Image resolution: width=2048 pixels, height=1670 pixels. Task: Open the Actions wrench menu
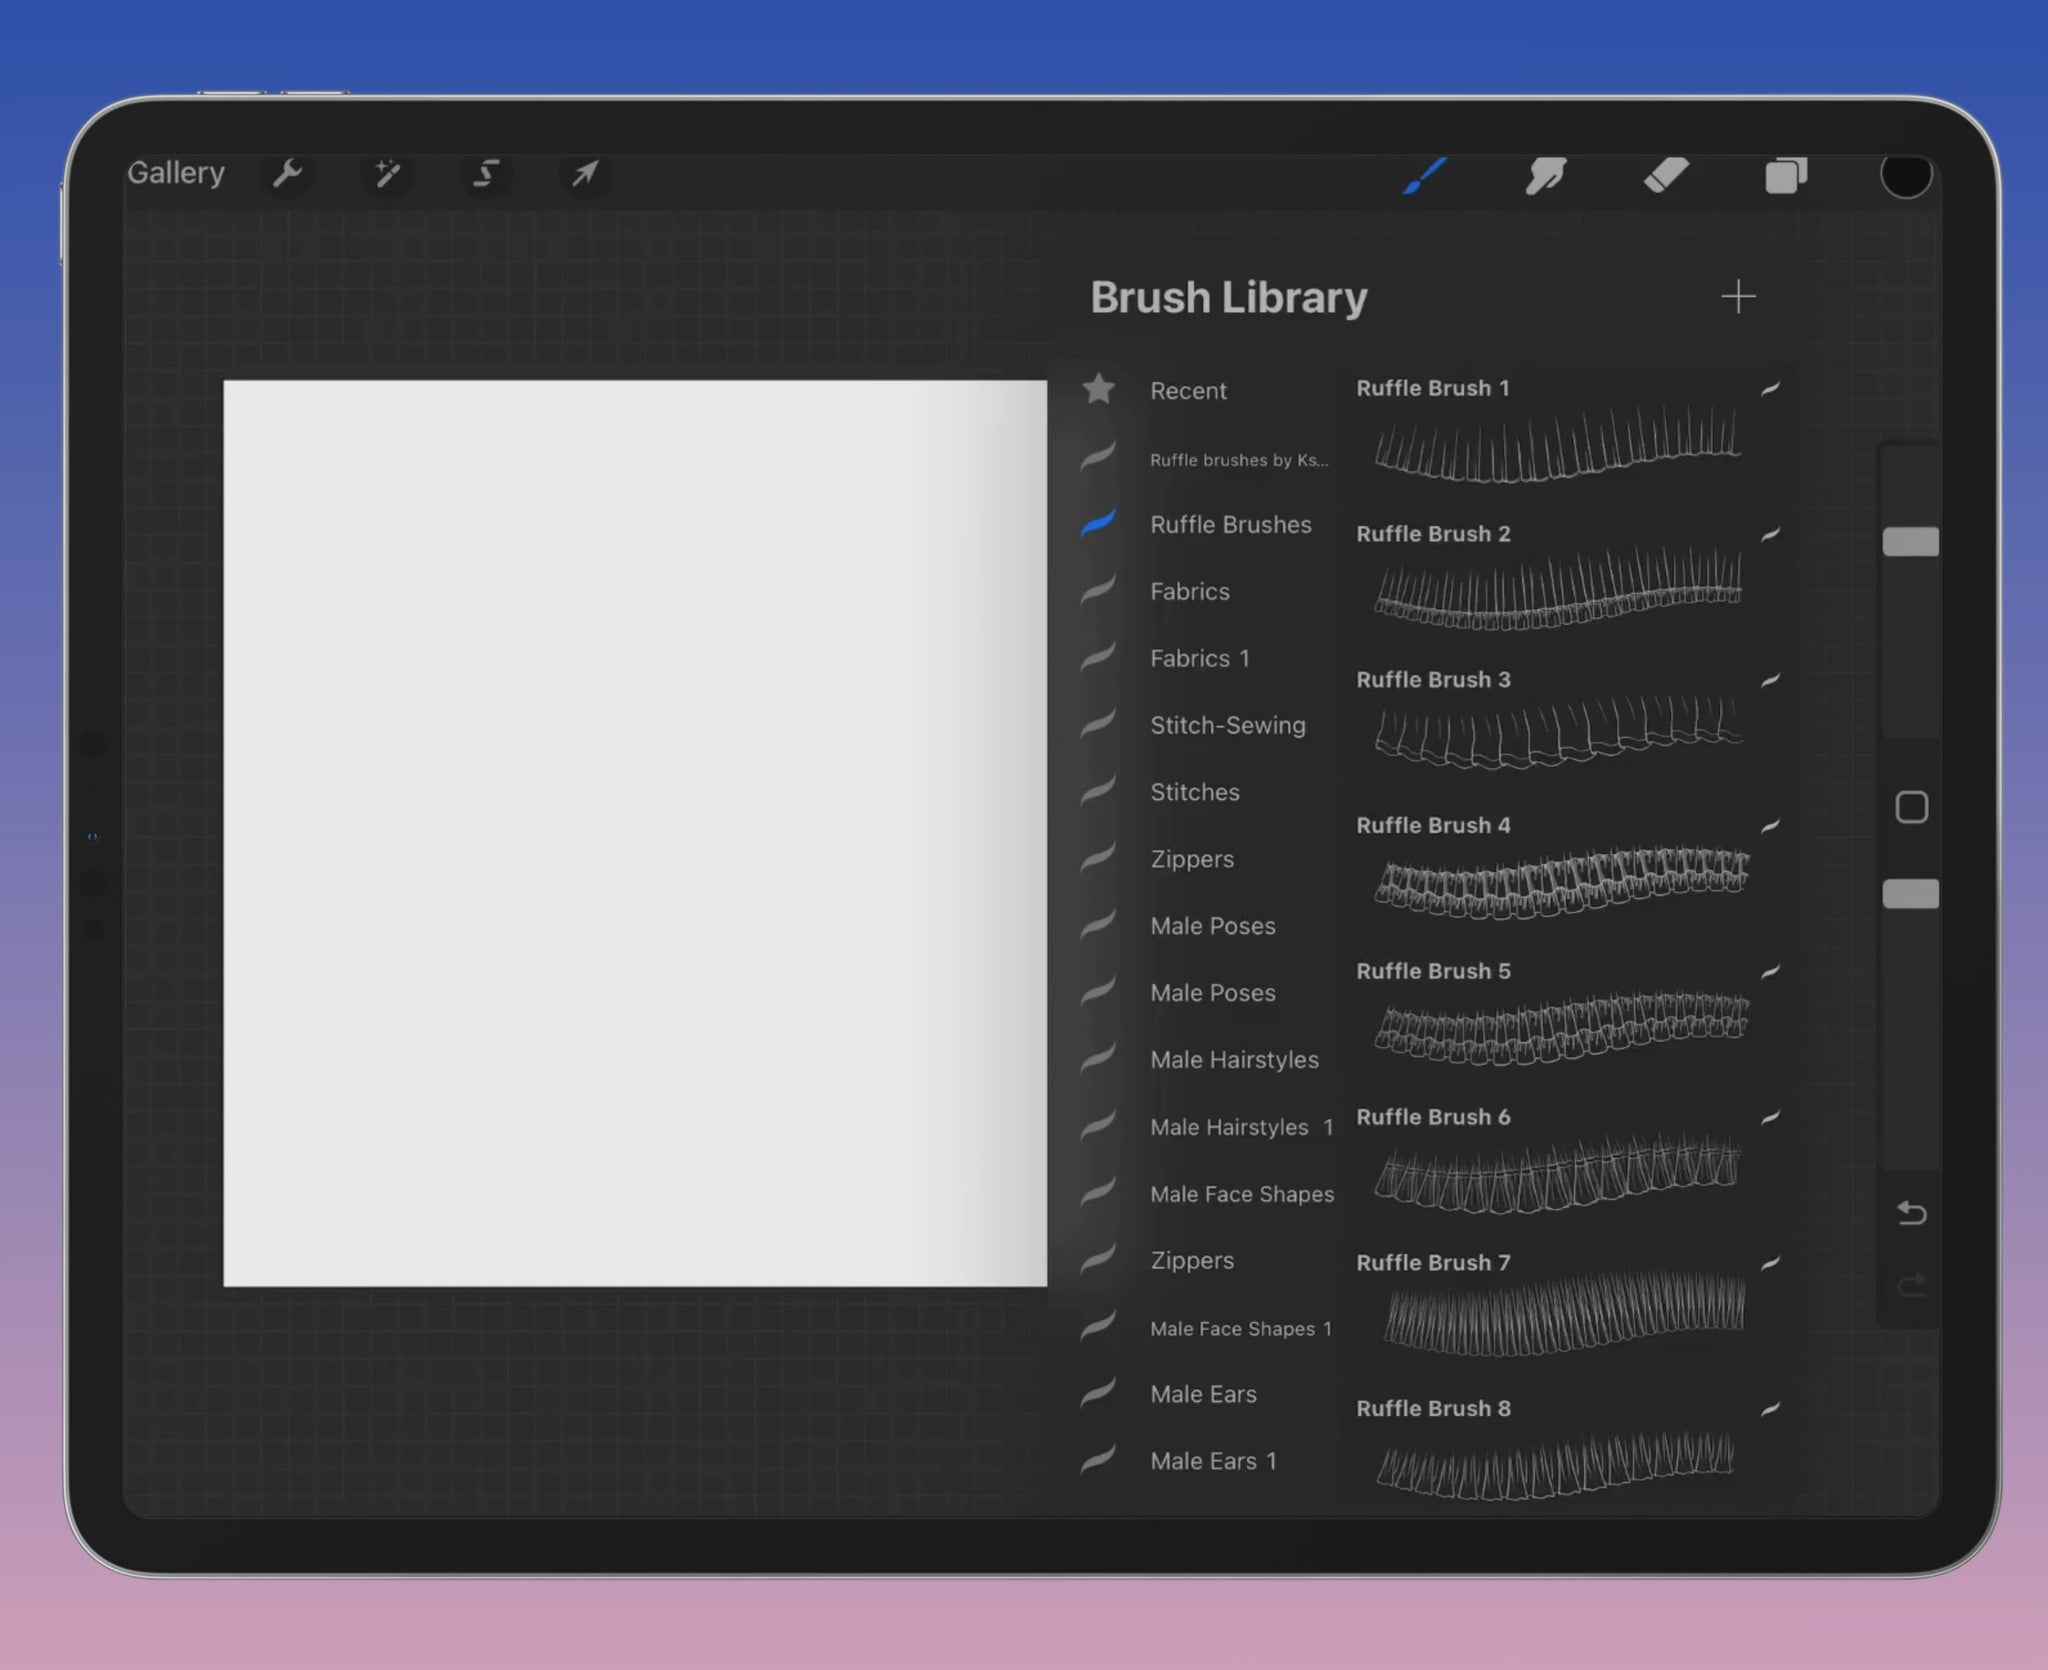point(288,174)
